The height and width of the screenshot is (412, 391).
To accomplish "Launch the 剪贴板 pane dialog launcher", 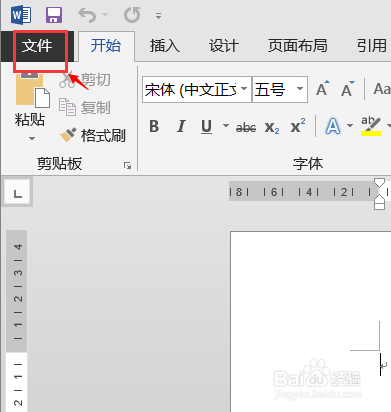I will 127,165.
